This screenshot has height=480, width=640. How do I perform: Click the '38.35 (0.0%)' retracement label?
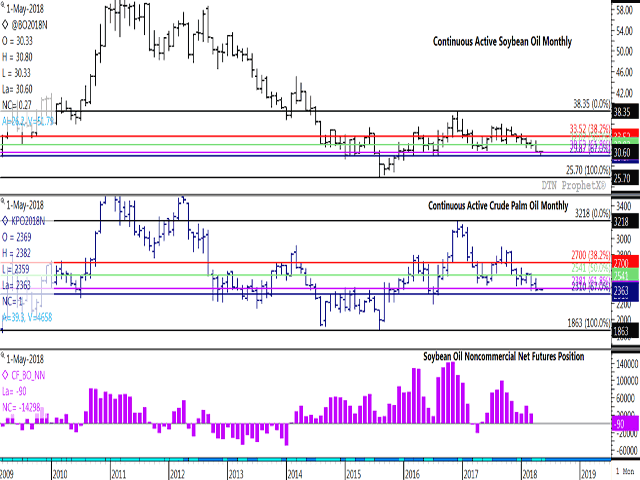click(592, 104)
